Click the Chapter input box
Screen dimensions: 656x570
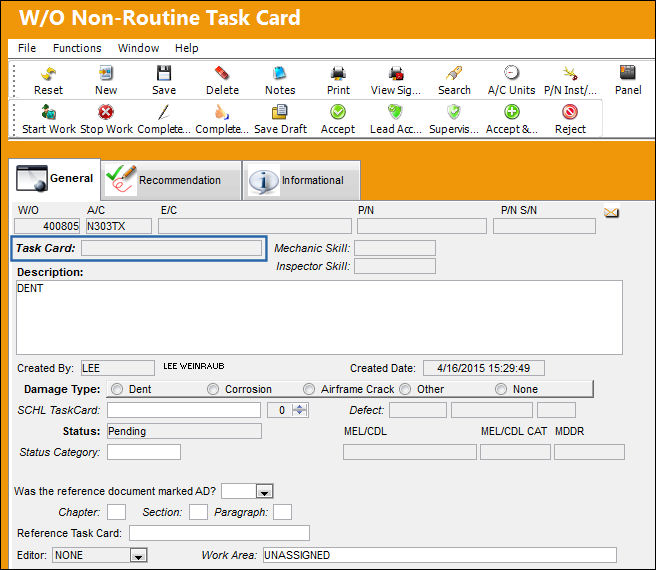click(x=116, y=512)
